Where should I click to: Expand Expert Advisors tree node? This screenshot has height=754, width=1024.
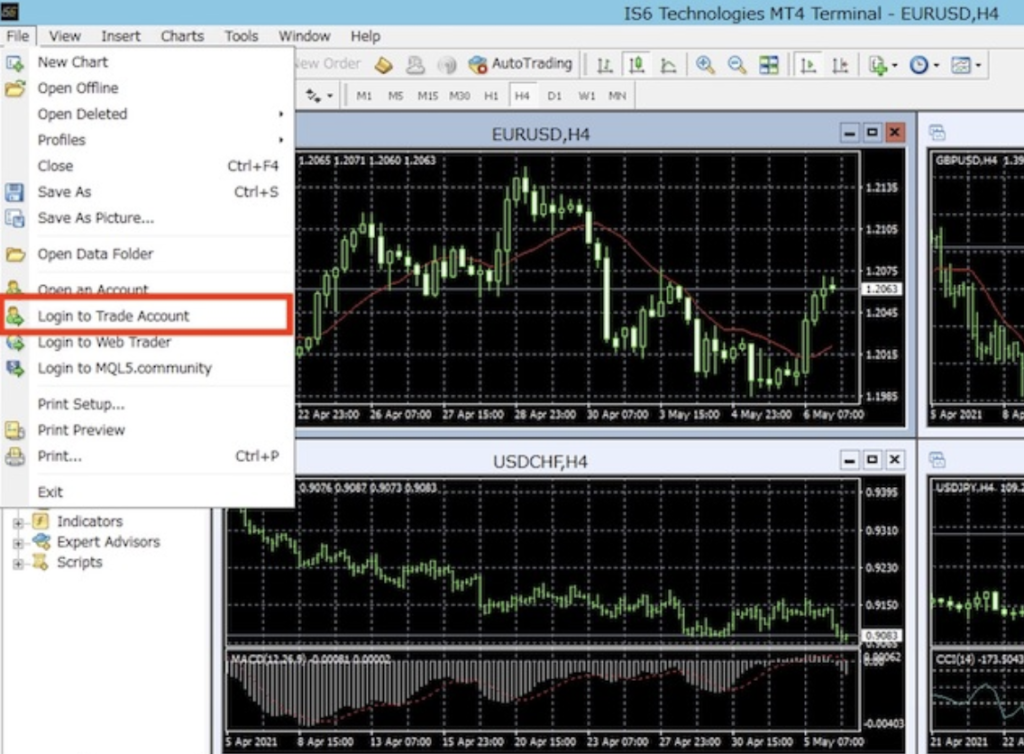tap(18, 542)
